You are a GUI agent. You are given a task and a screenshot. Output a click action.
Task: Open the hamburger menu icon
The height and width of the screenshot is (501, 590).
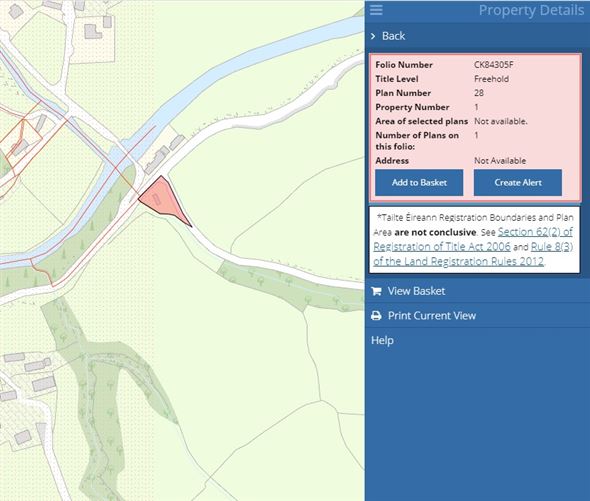[376, 10]
